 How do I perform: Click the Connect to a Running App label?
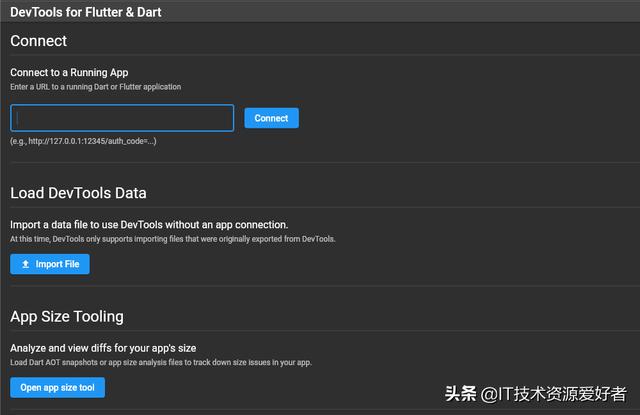point(69,72)
